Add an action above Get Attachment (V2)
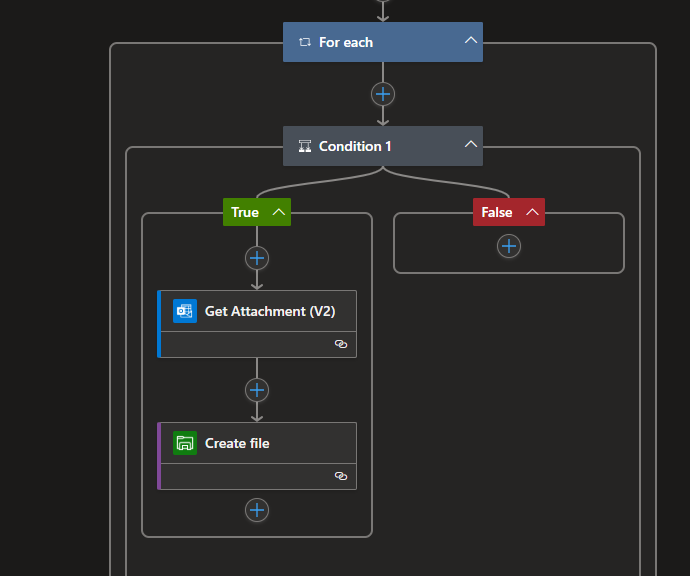Viewport: 690px width, 576px height. pyautogui.click(x=257, y=258)
